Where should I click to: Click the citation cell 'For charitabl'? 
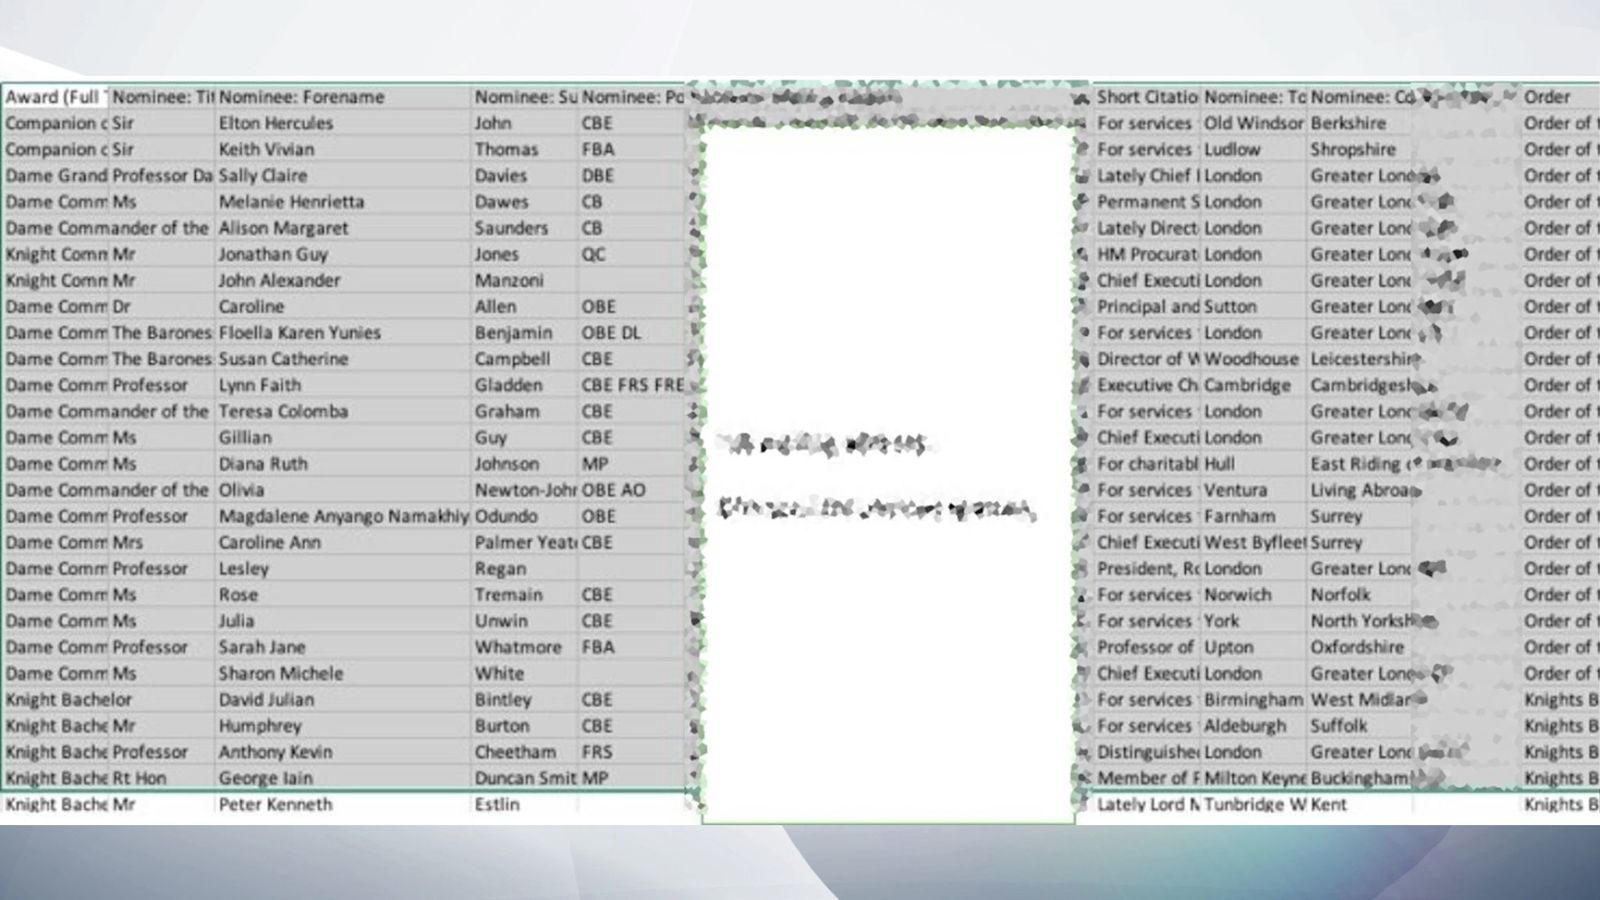1147,463
